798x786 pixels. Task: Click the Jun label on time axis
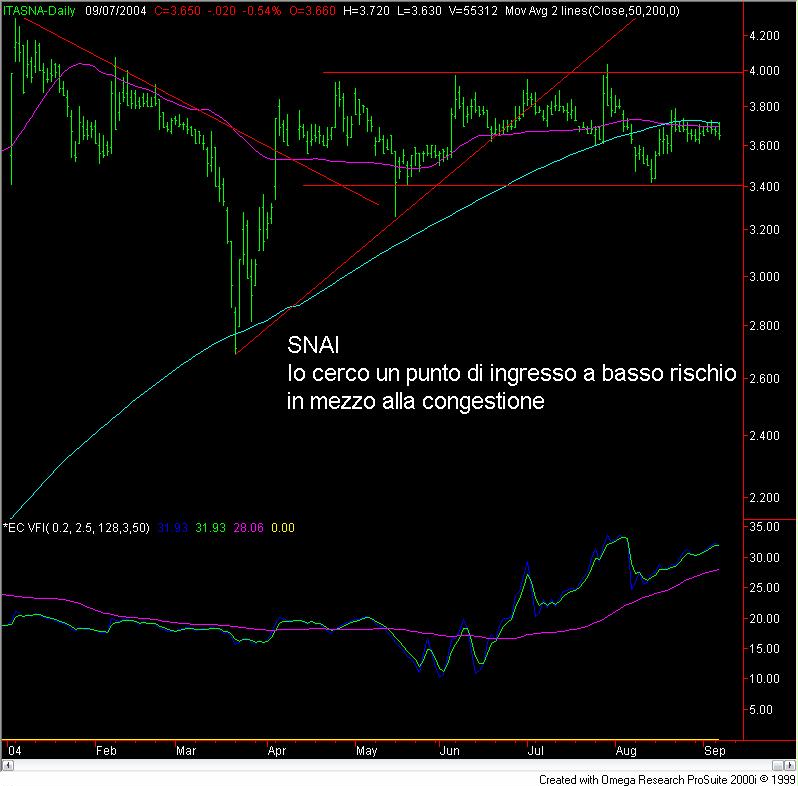[450, 749]
